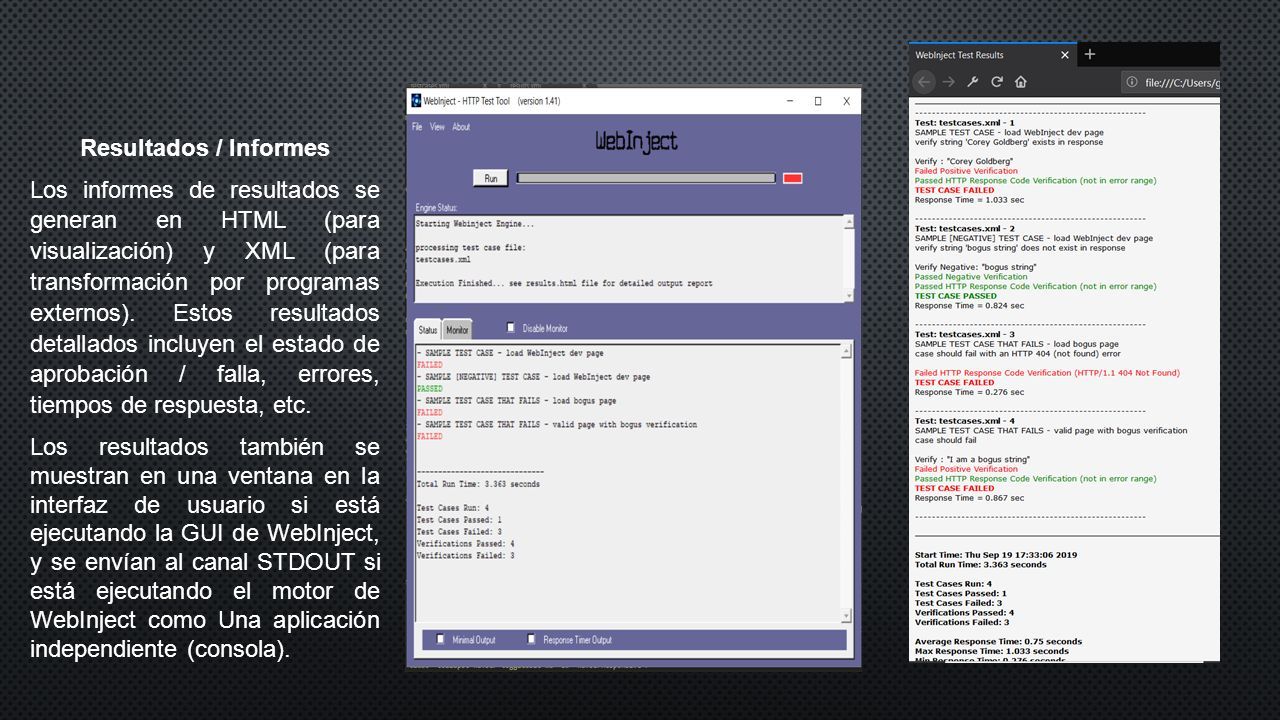Click 'Starting Webinject Engine...' text
The width and height of the screenshot is (1280, 720).
tap(475, 224)
